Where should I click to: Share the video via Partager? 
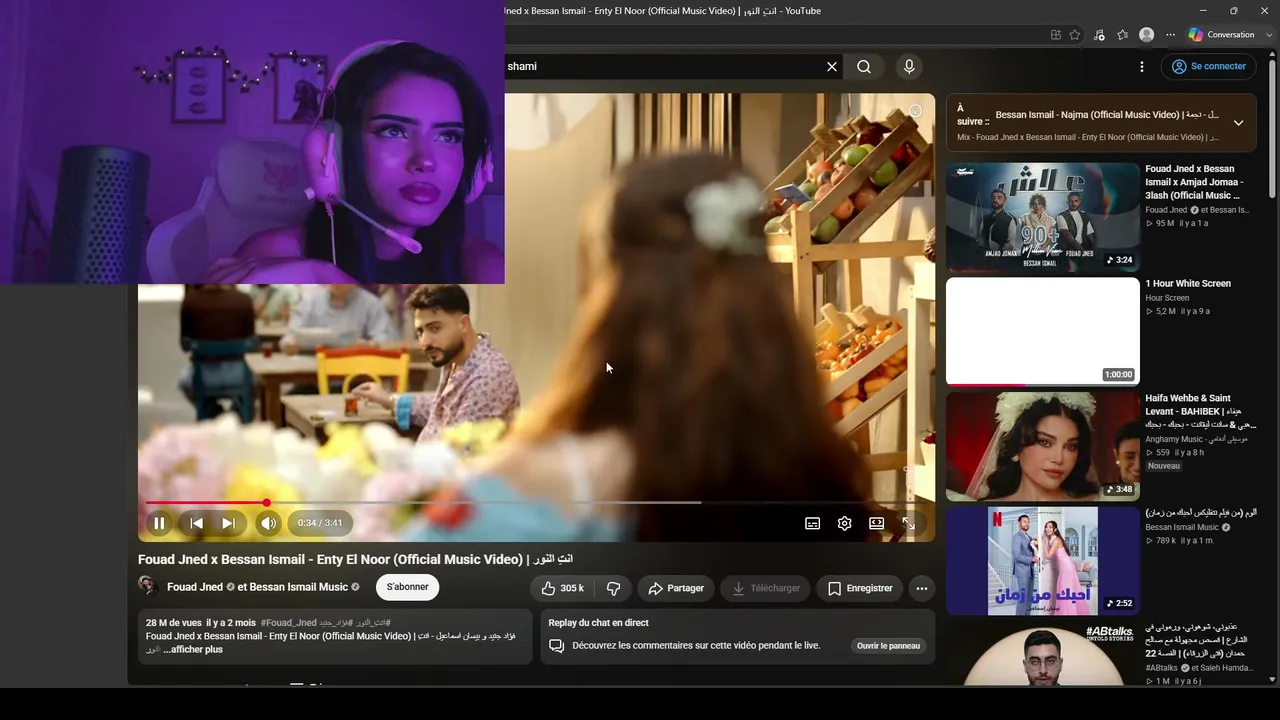tap(675, 588)
